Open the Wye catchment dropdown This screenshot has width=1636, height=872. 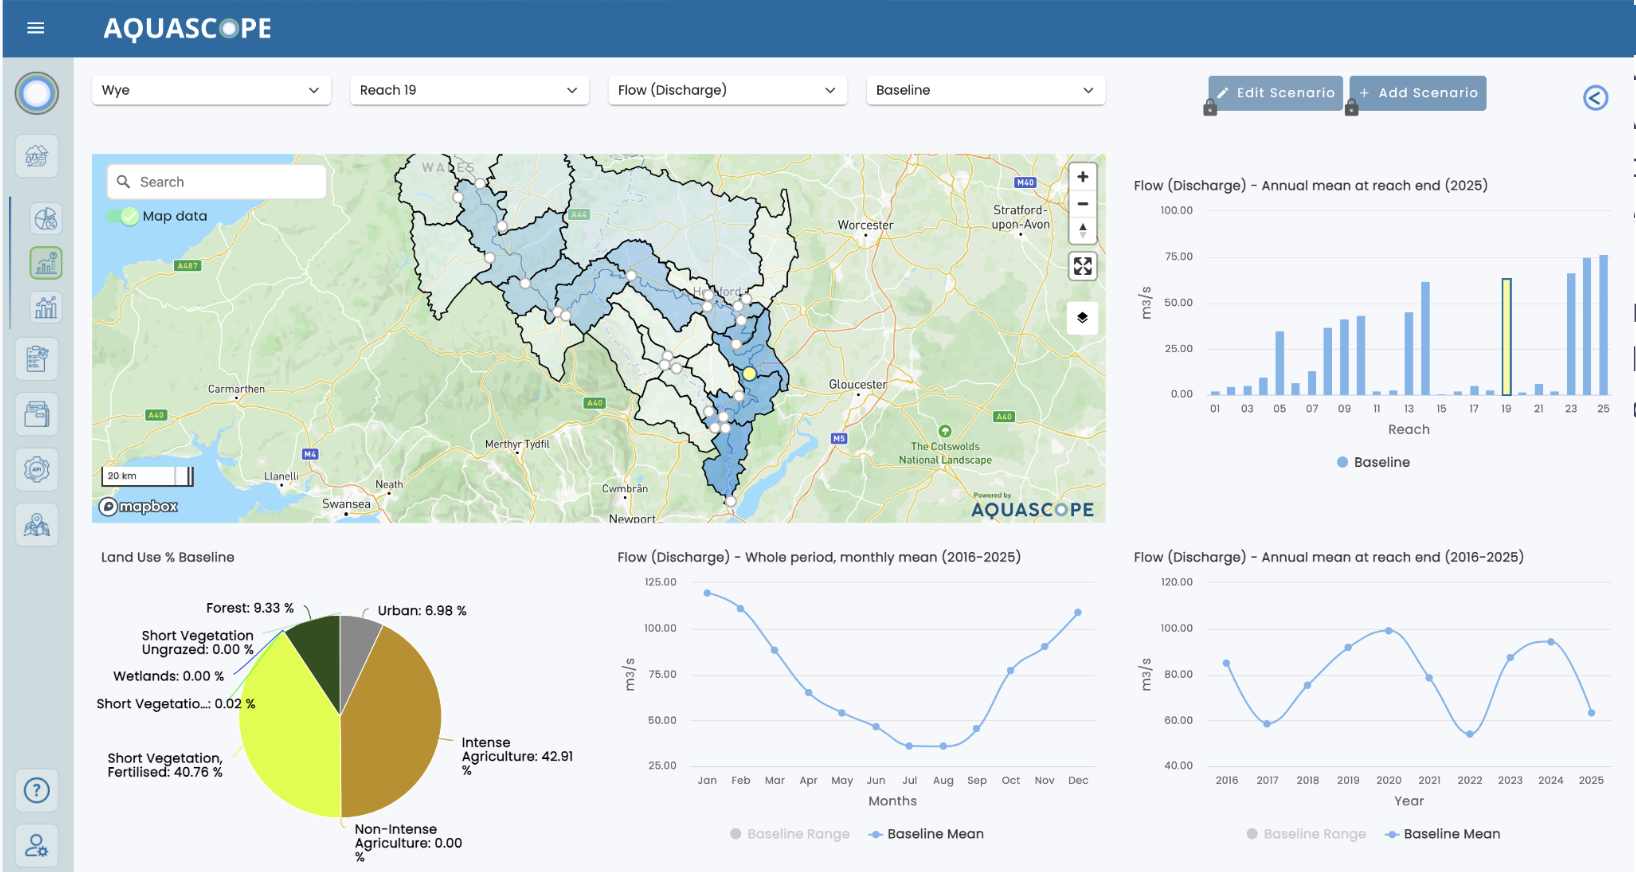click(211, 90)
